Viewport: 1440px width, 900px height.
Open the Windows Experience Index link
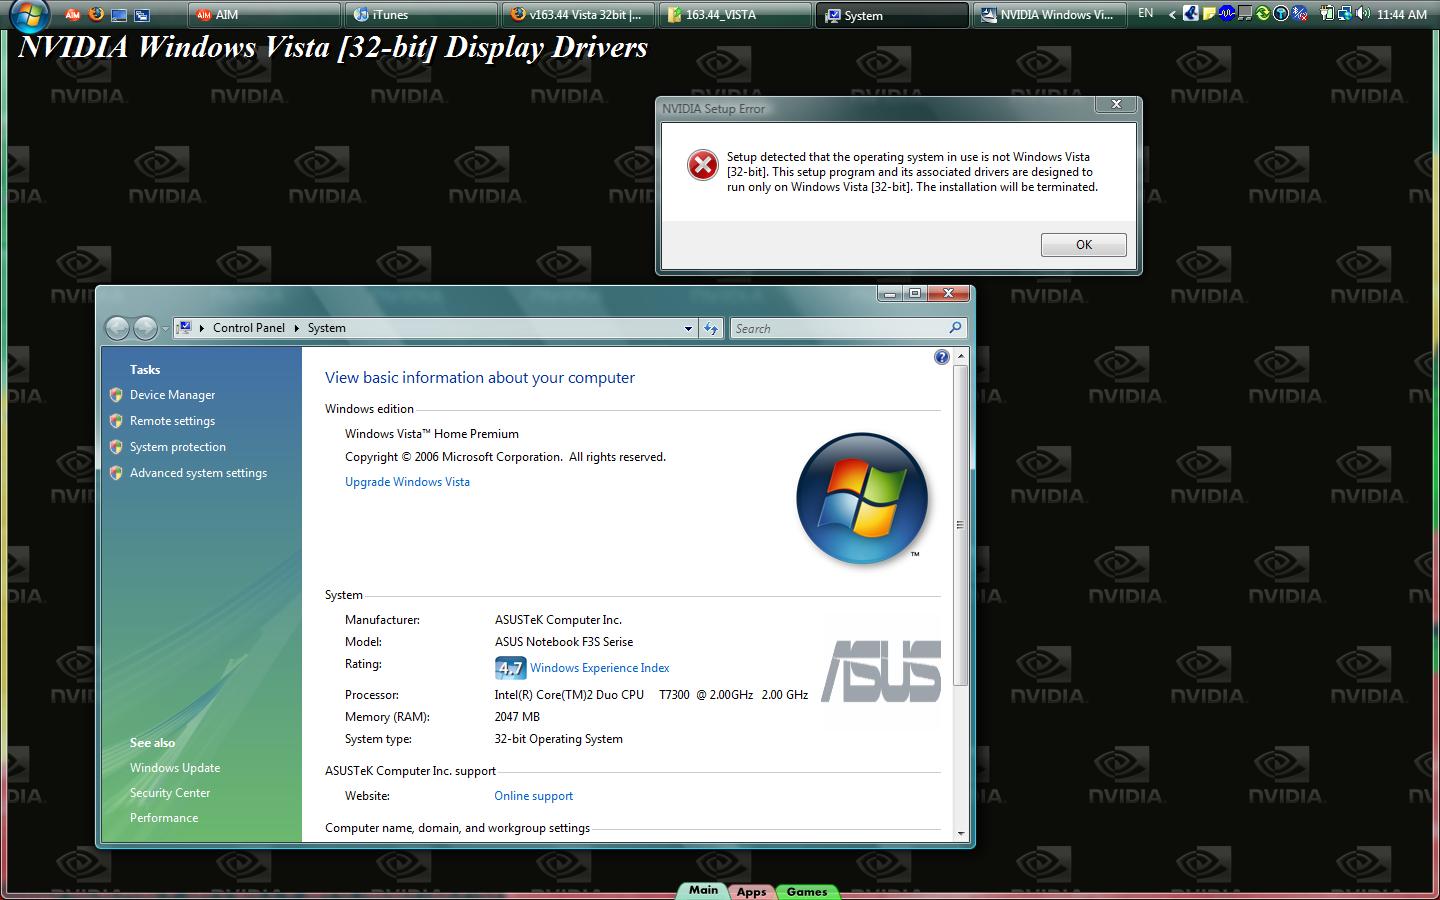point(600,668)
